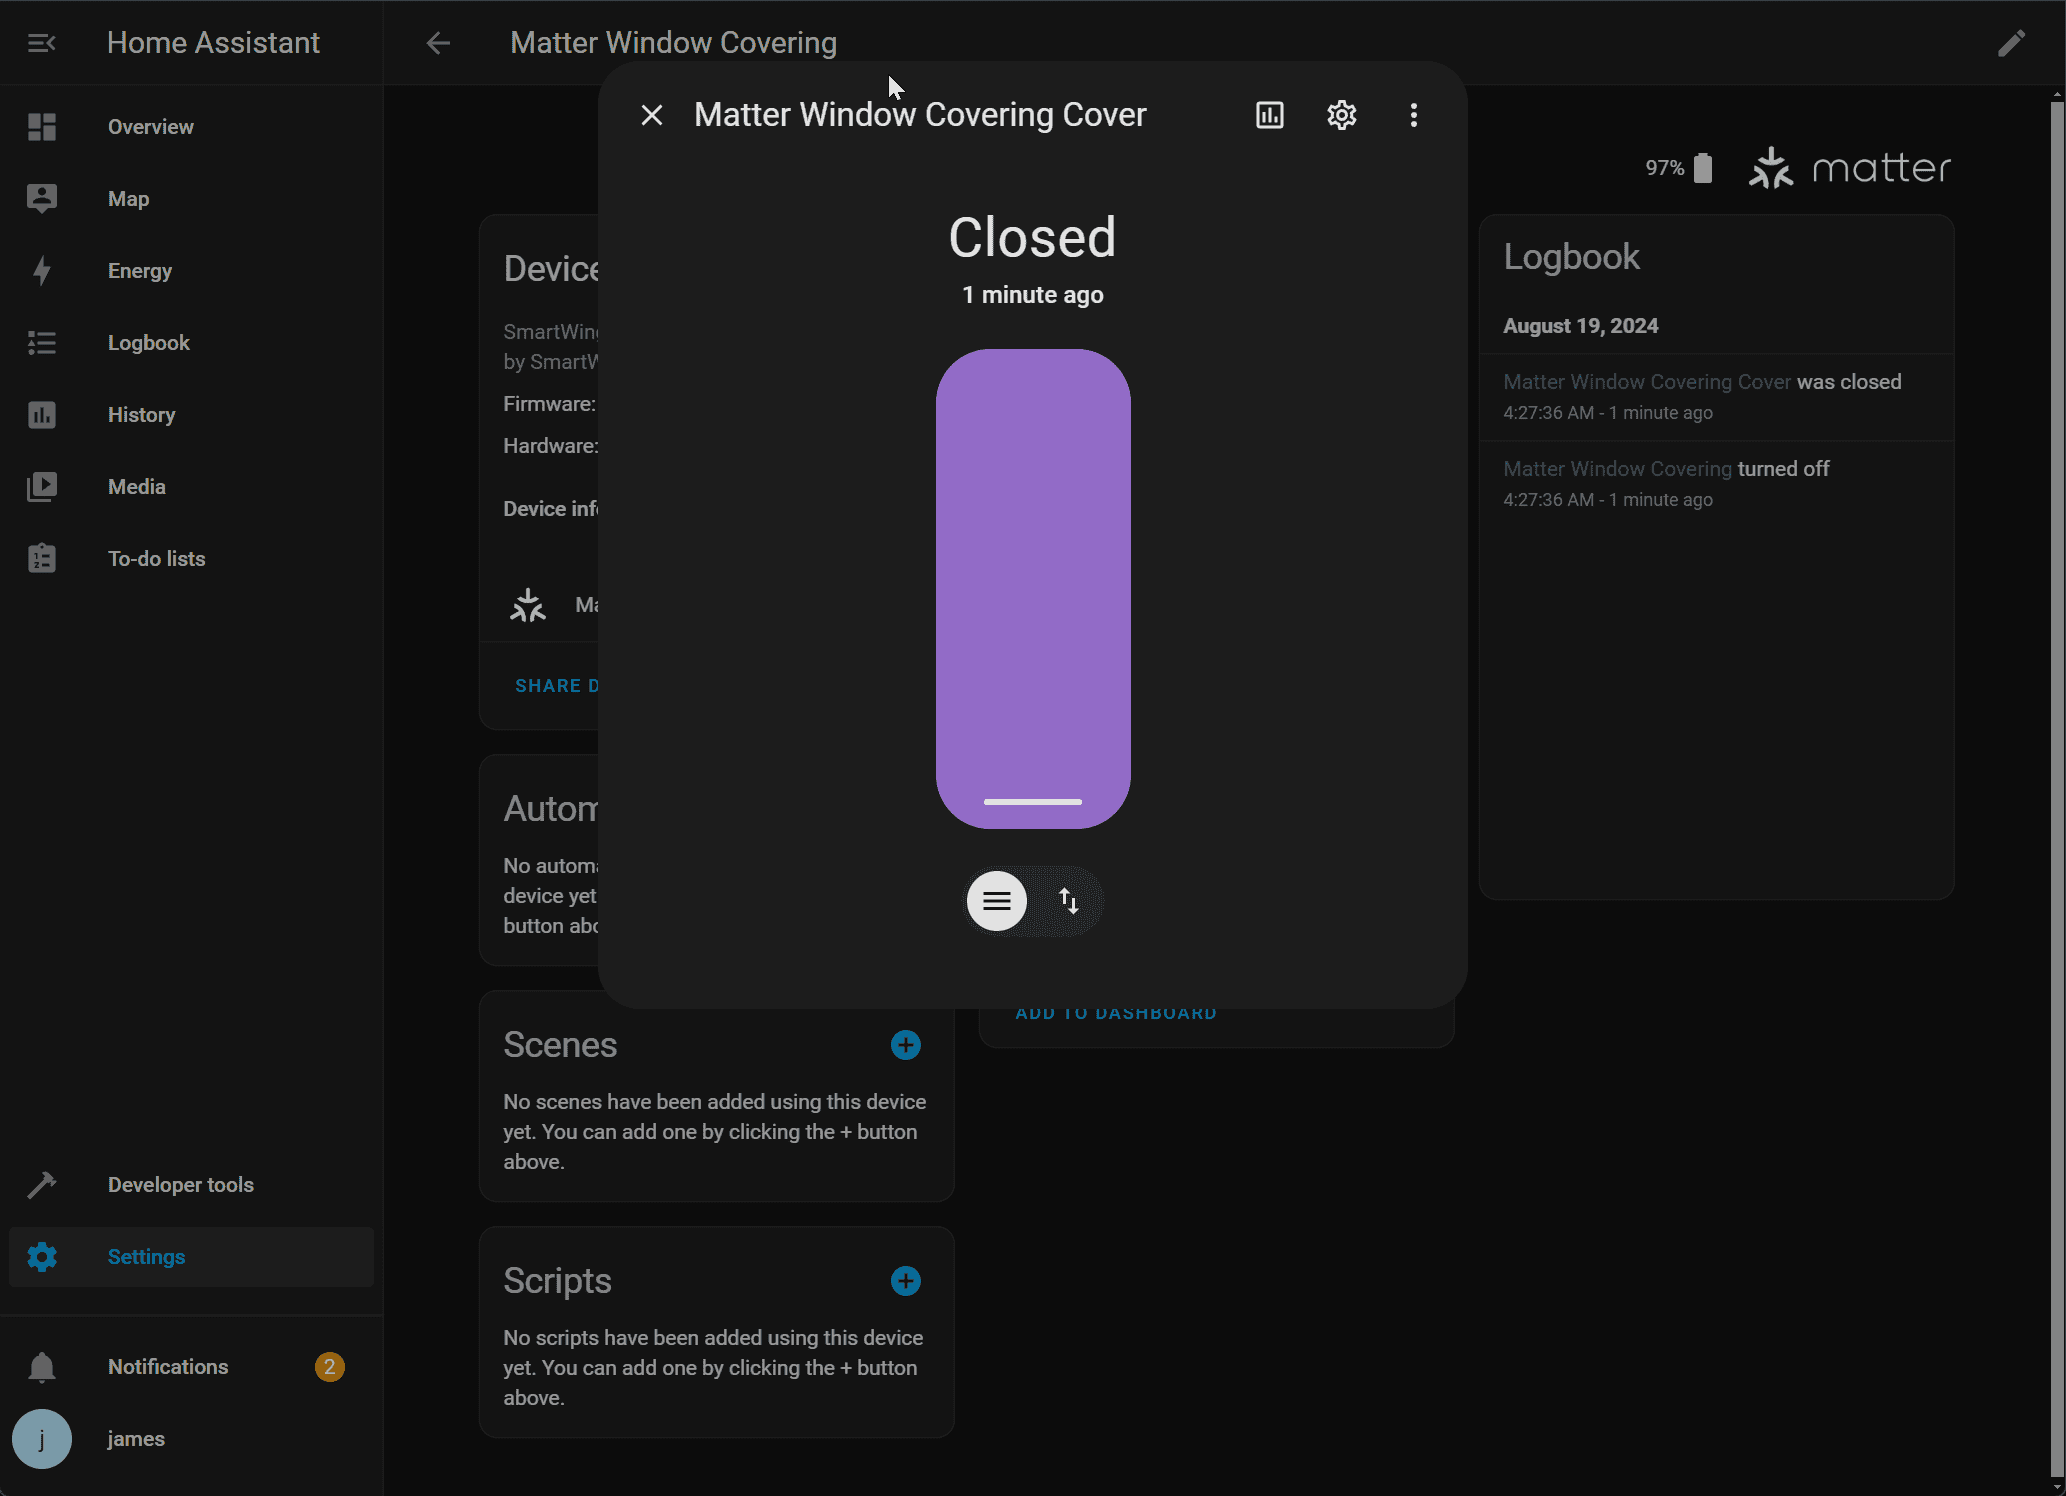This screenshot has width=2066, height=1496.
Task: Open the three-dot overflow menu
Action: (x=1413, y=115)
